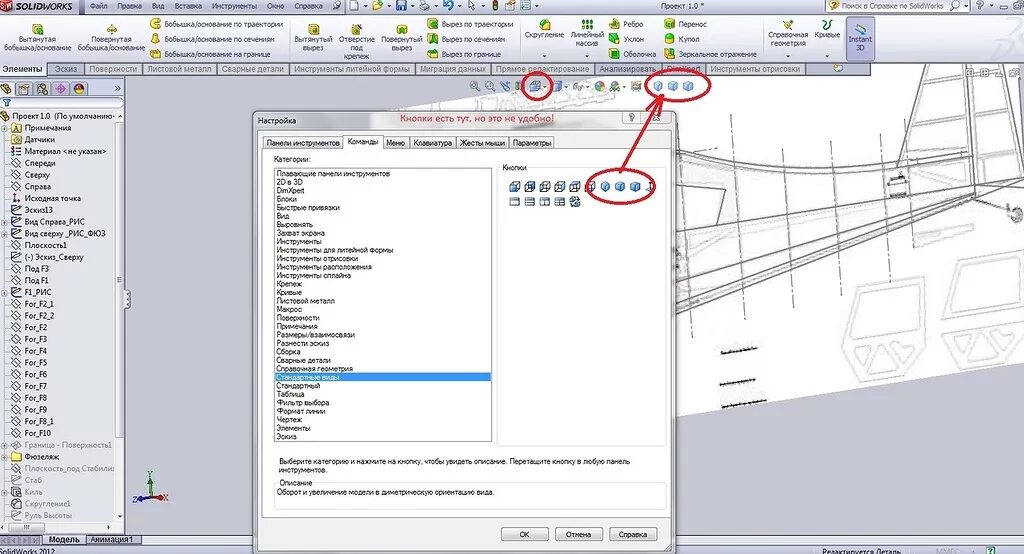The image size is (1024, 554).
Task: Select Вырез по сечениям tool
Action: tap(466, 39)
